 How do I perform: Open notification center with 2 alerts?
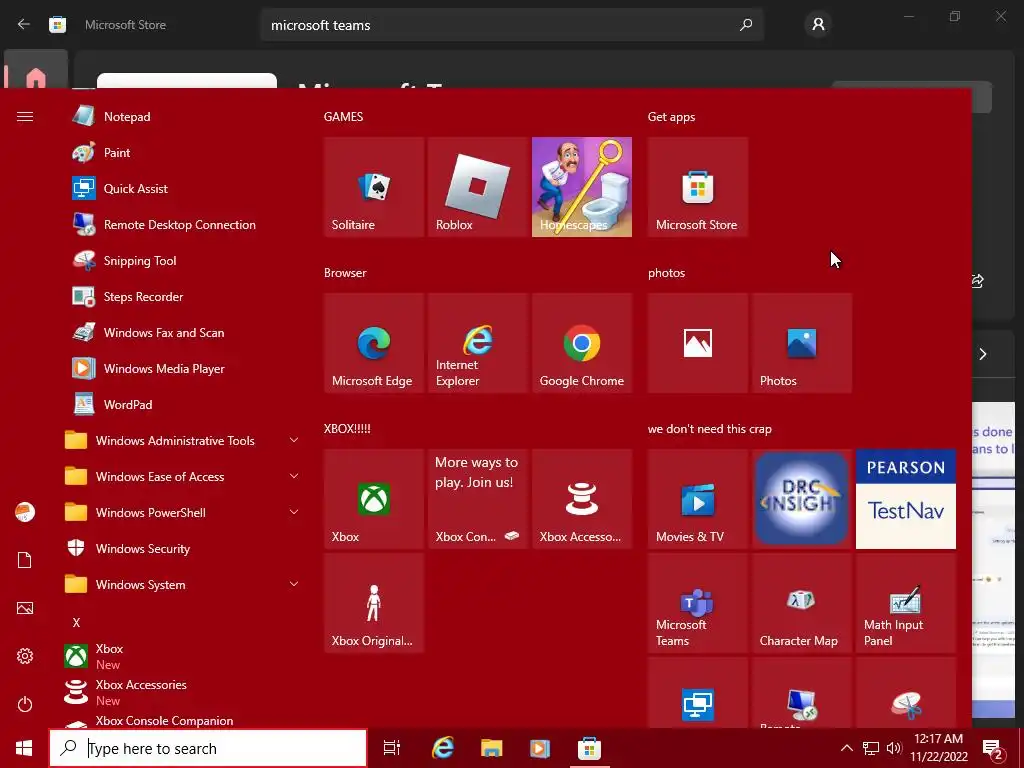(993, 749)
